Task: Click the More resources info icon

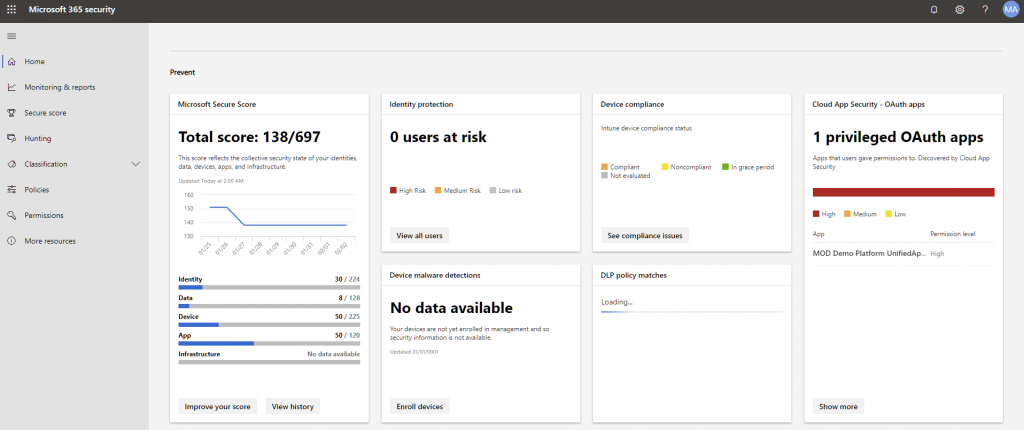Action: (11, 240)
